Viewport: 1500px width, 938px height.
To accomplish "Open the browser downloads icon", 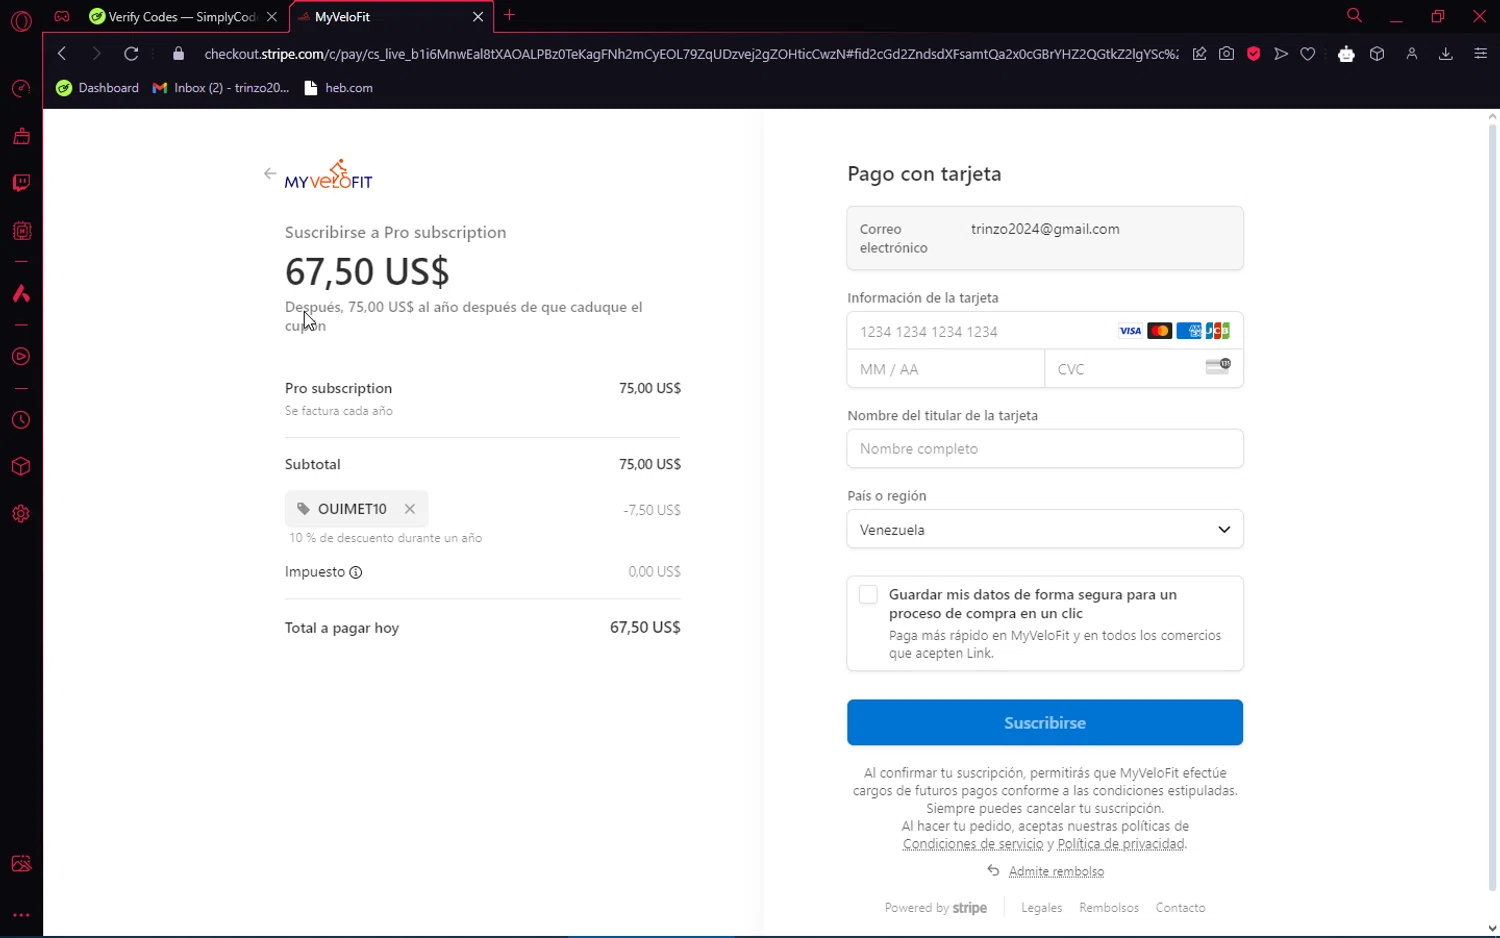I will (1445, 54).
